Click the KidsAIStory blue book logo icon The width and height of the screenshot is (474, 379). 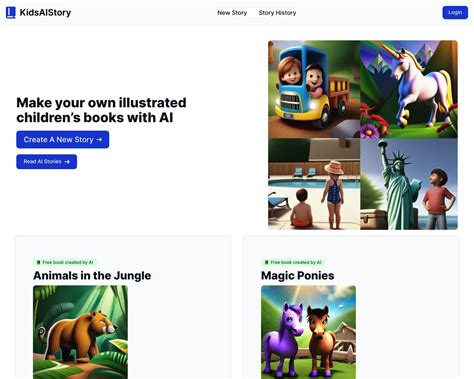click(x=11, y=13)
